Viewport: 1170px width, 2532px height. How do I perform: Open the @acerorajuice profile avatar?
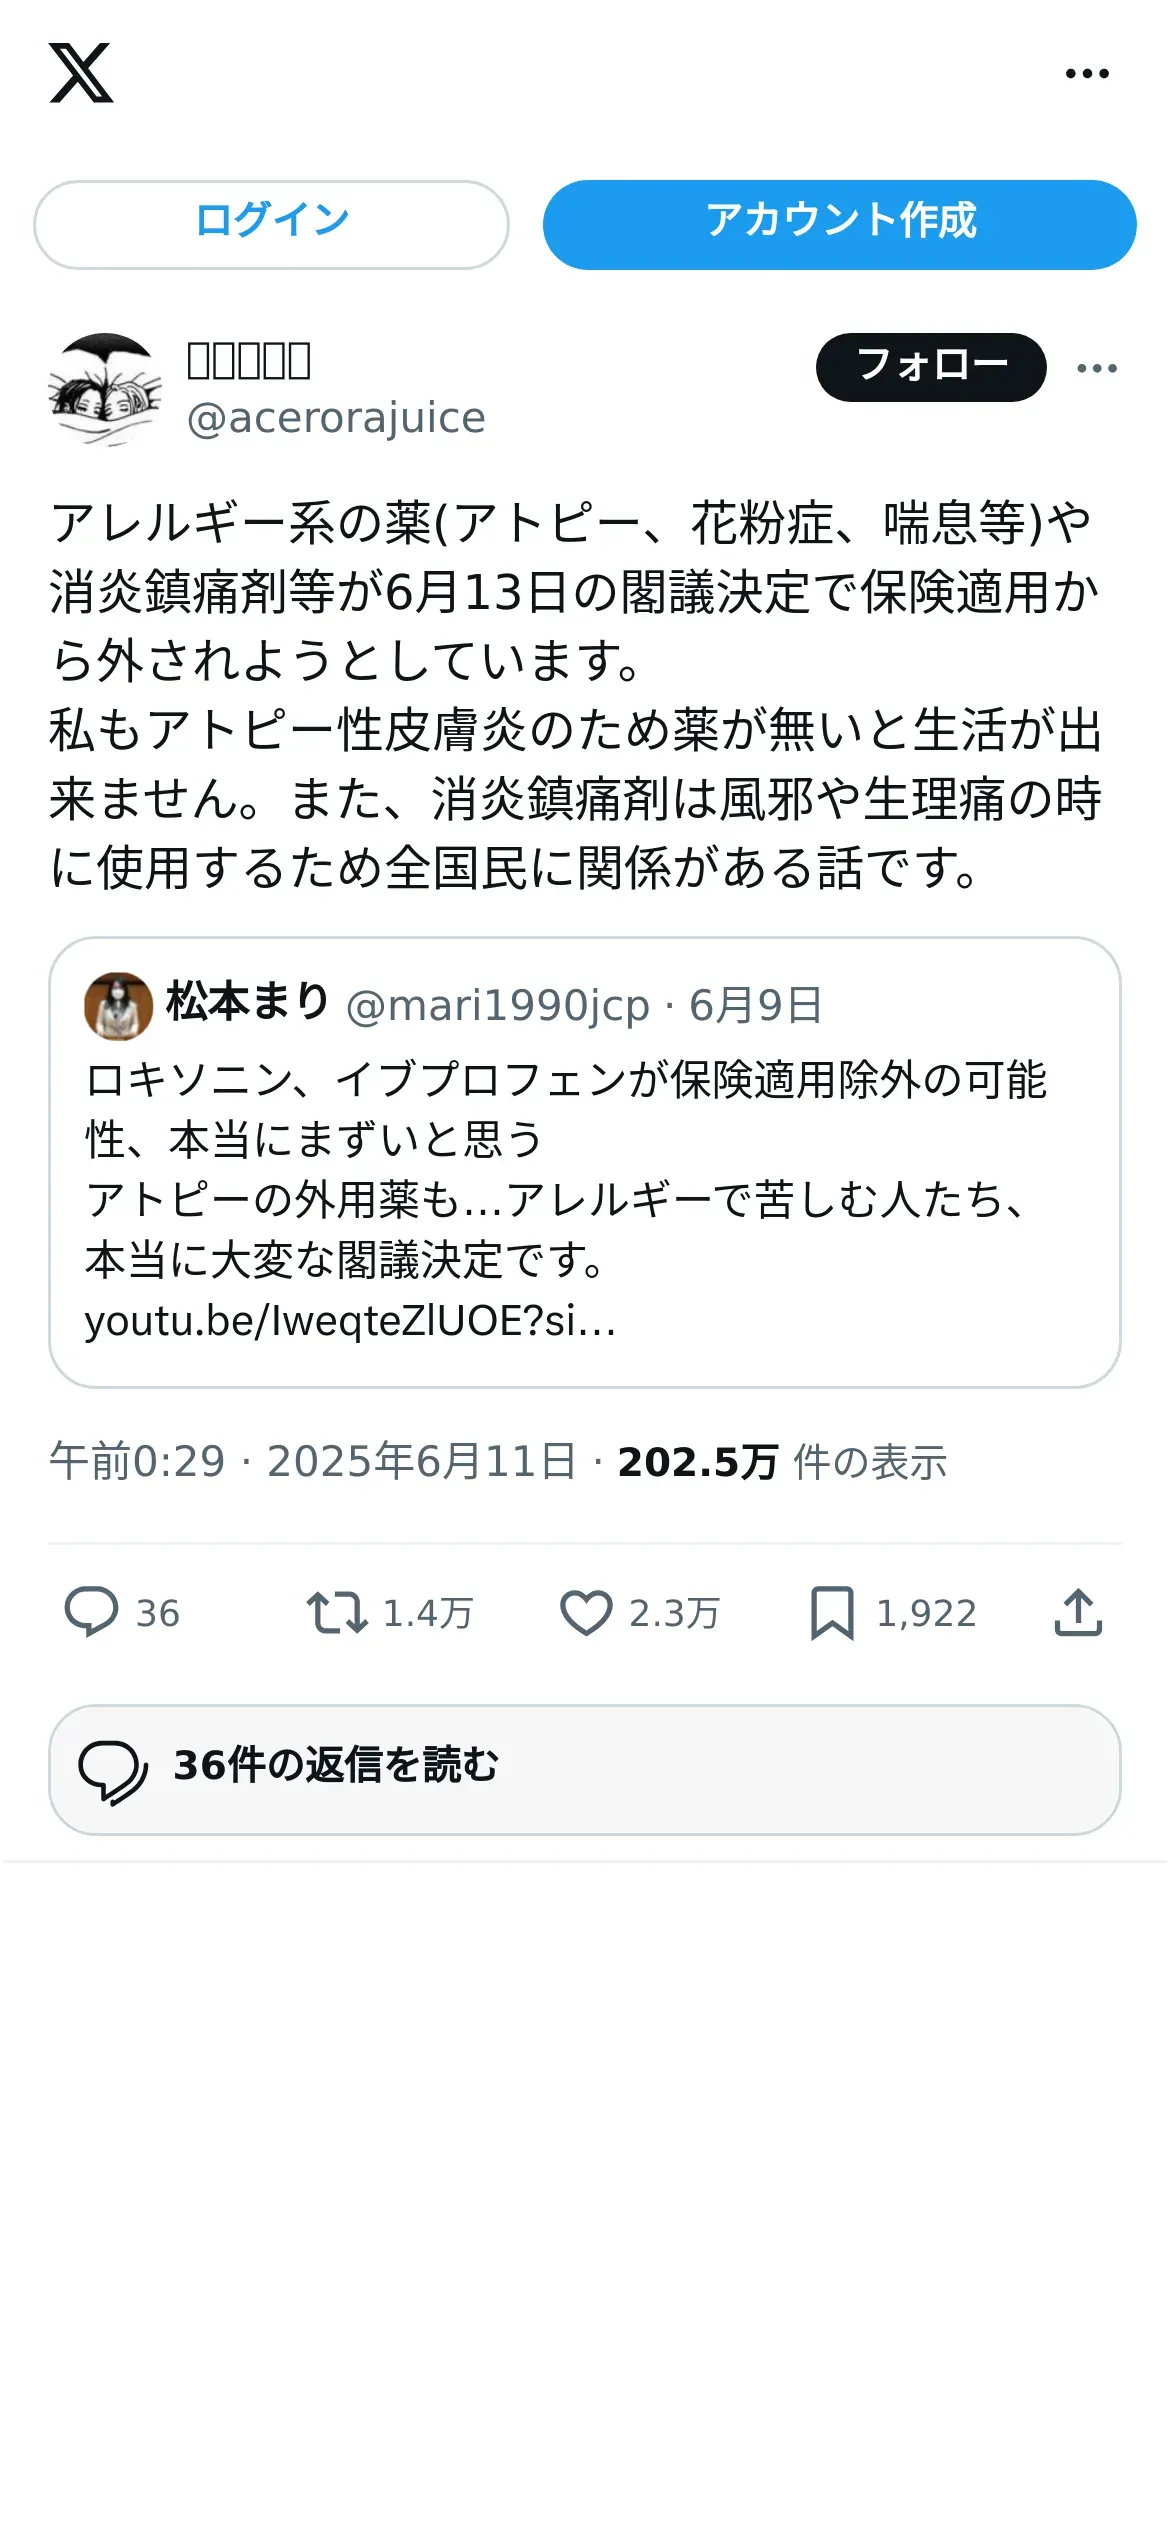tap(105, 389)
